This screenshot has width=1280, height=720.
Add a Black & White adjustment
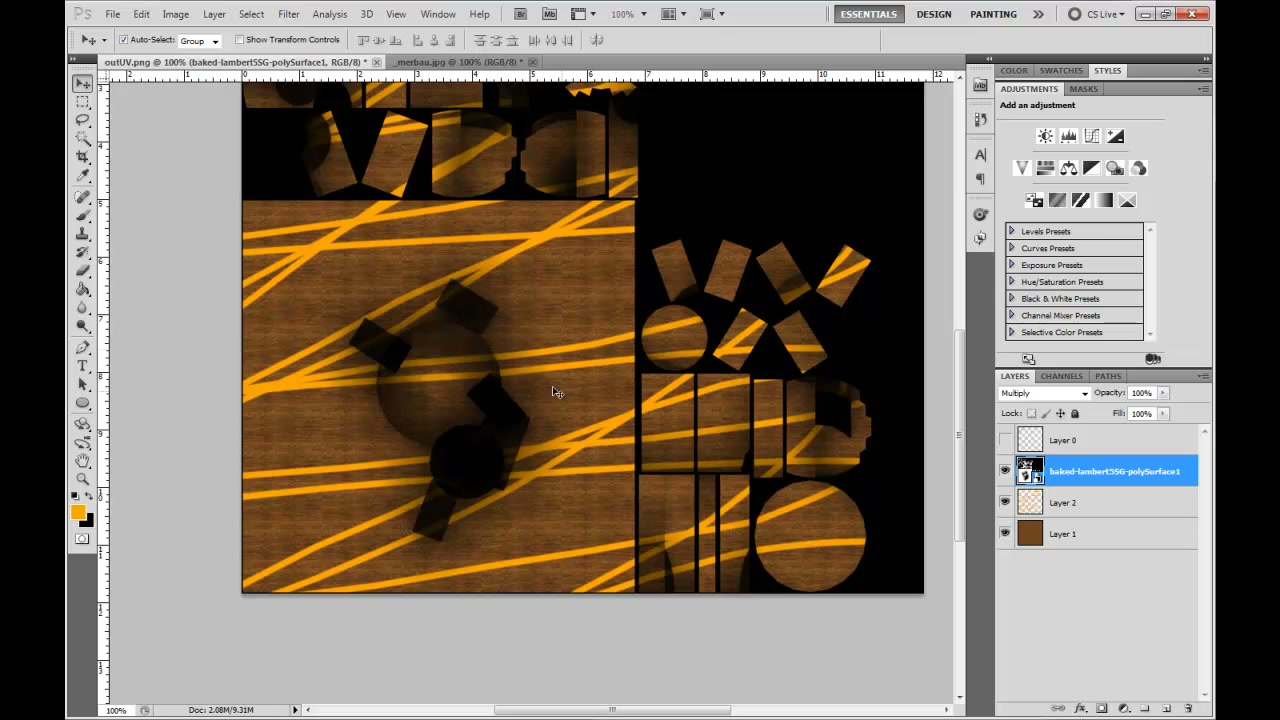(1092, 168)
